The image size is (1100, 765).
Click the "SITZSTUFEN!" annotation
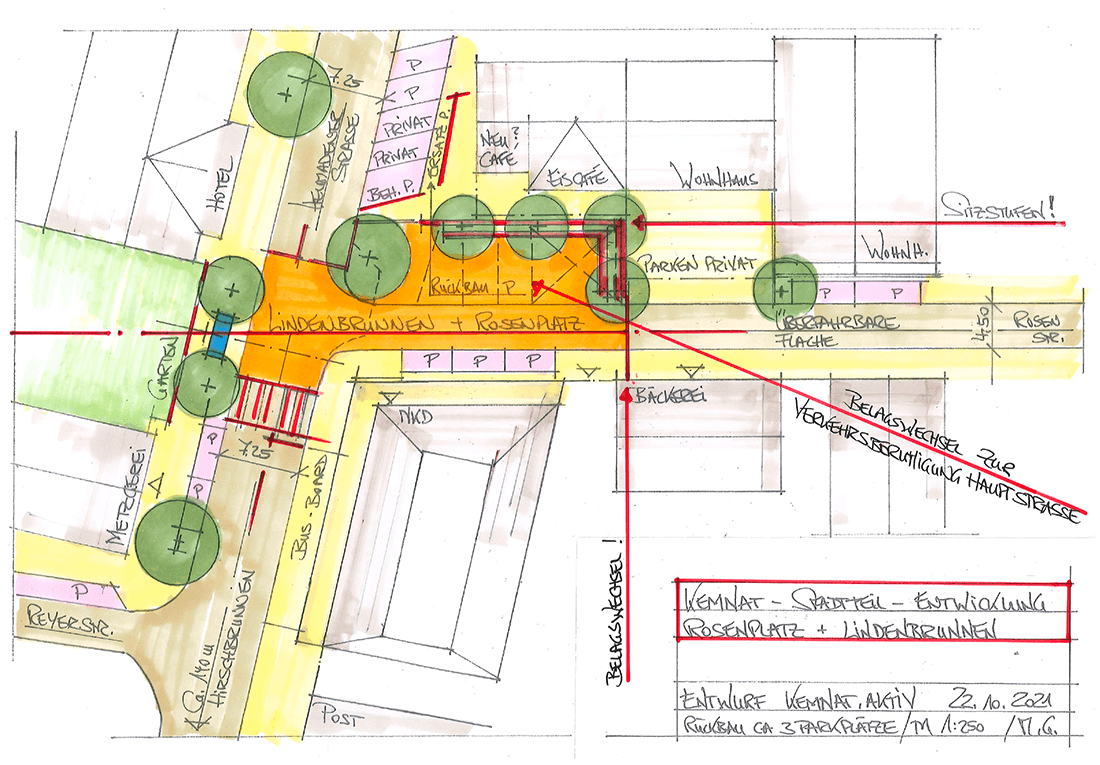click(998, 208)
